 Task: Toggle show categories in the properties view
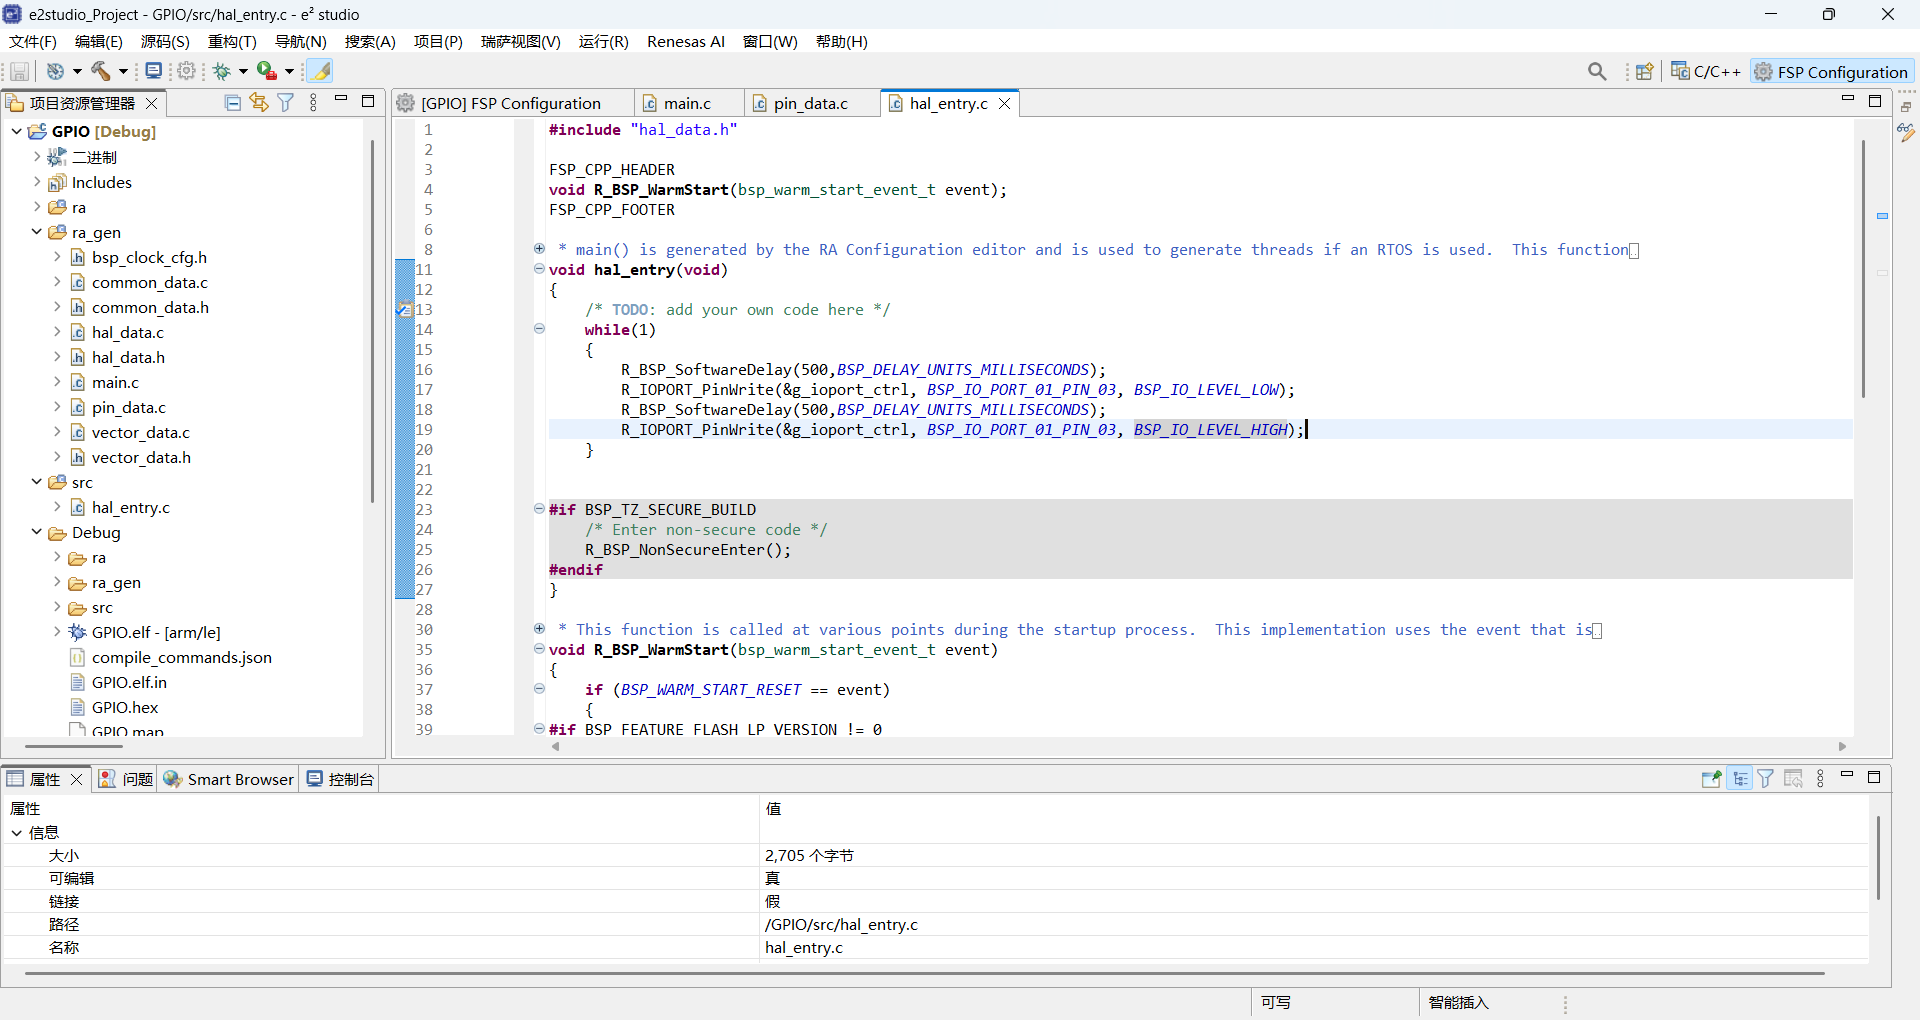pos(1741,779)
